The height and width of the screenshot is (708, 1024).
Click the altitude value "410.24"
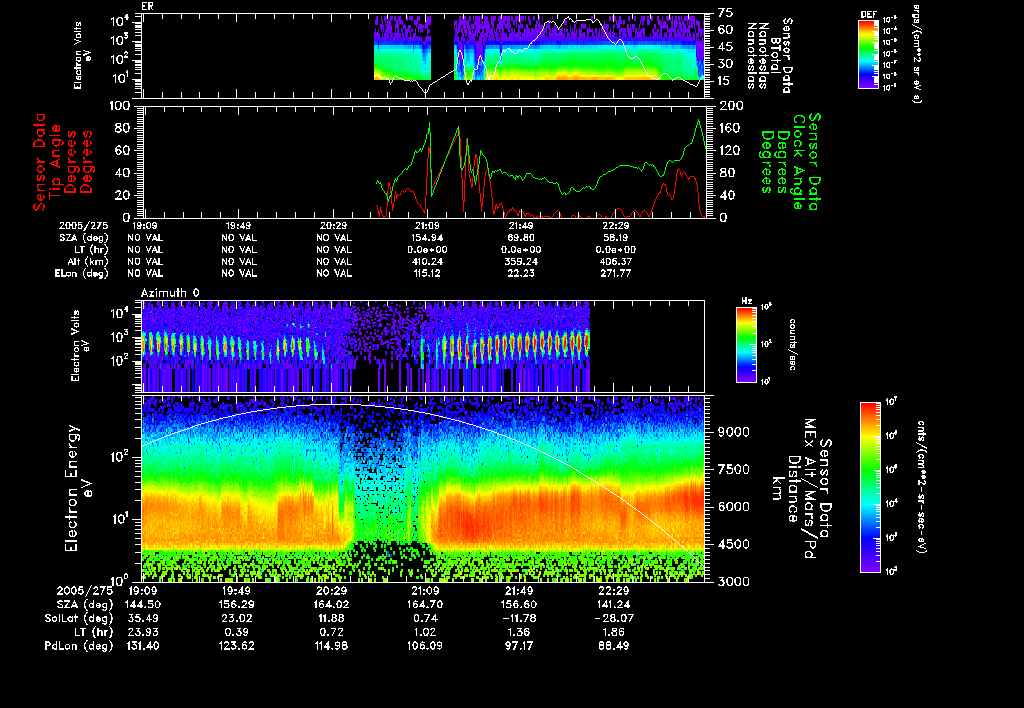click(427, 261)
